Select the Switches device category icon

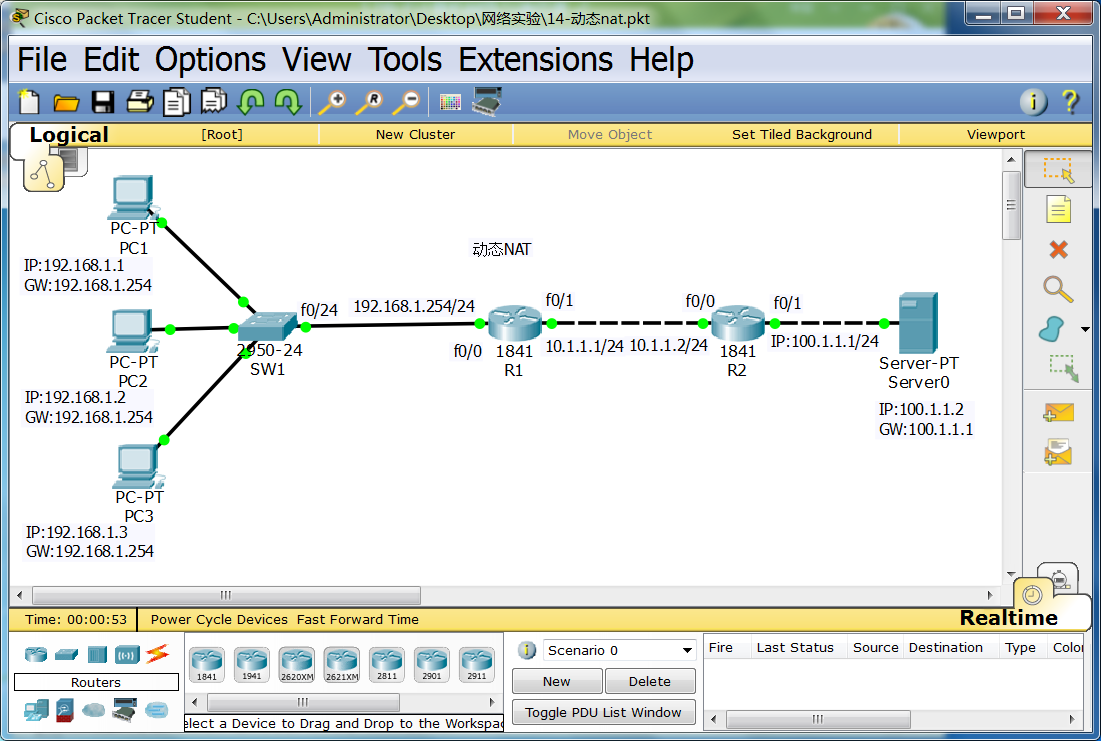[x=67, y=655]
